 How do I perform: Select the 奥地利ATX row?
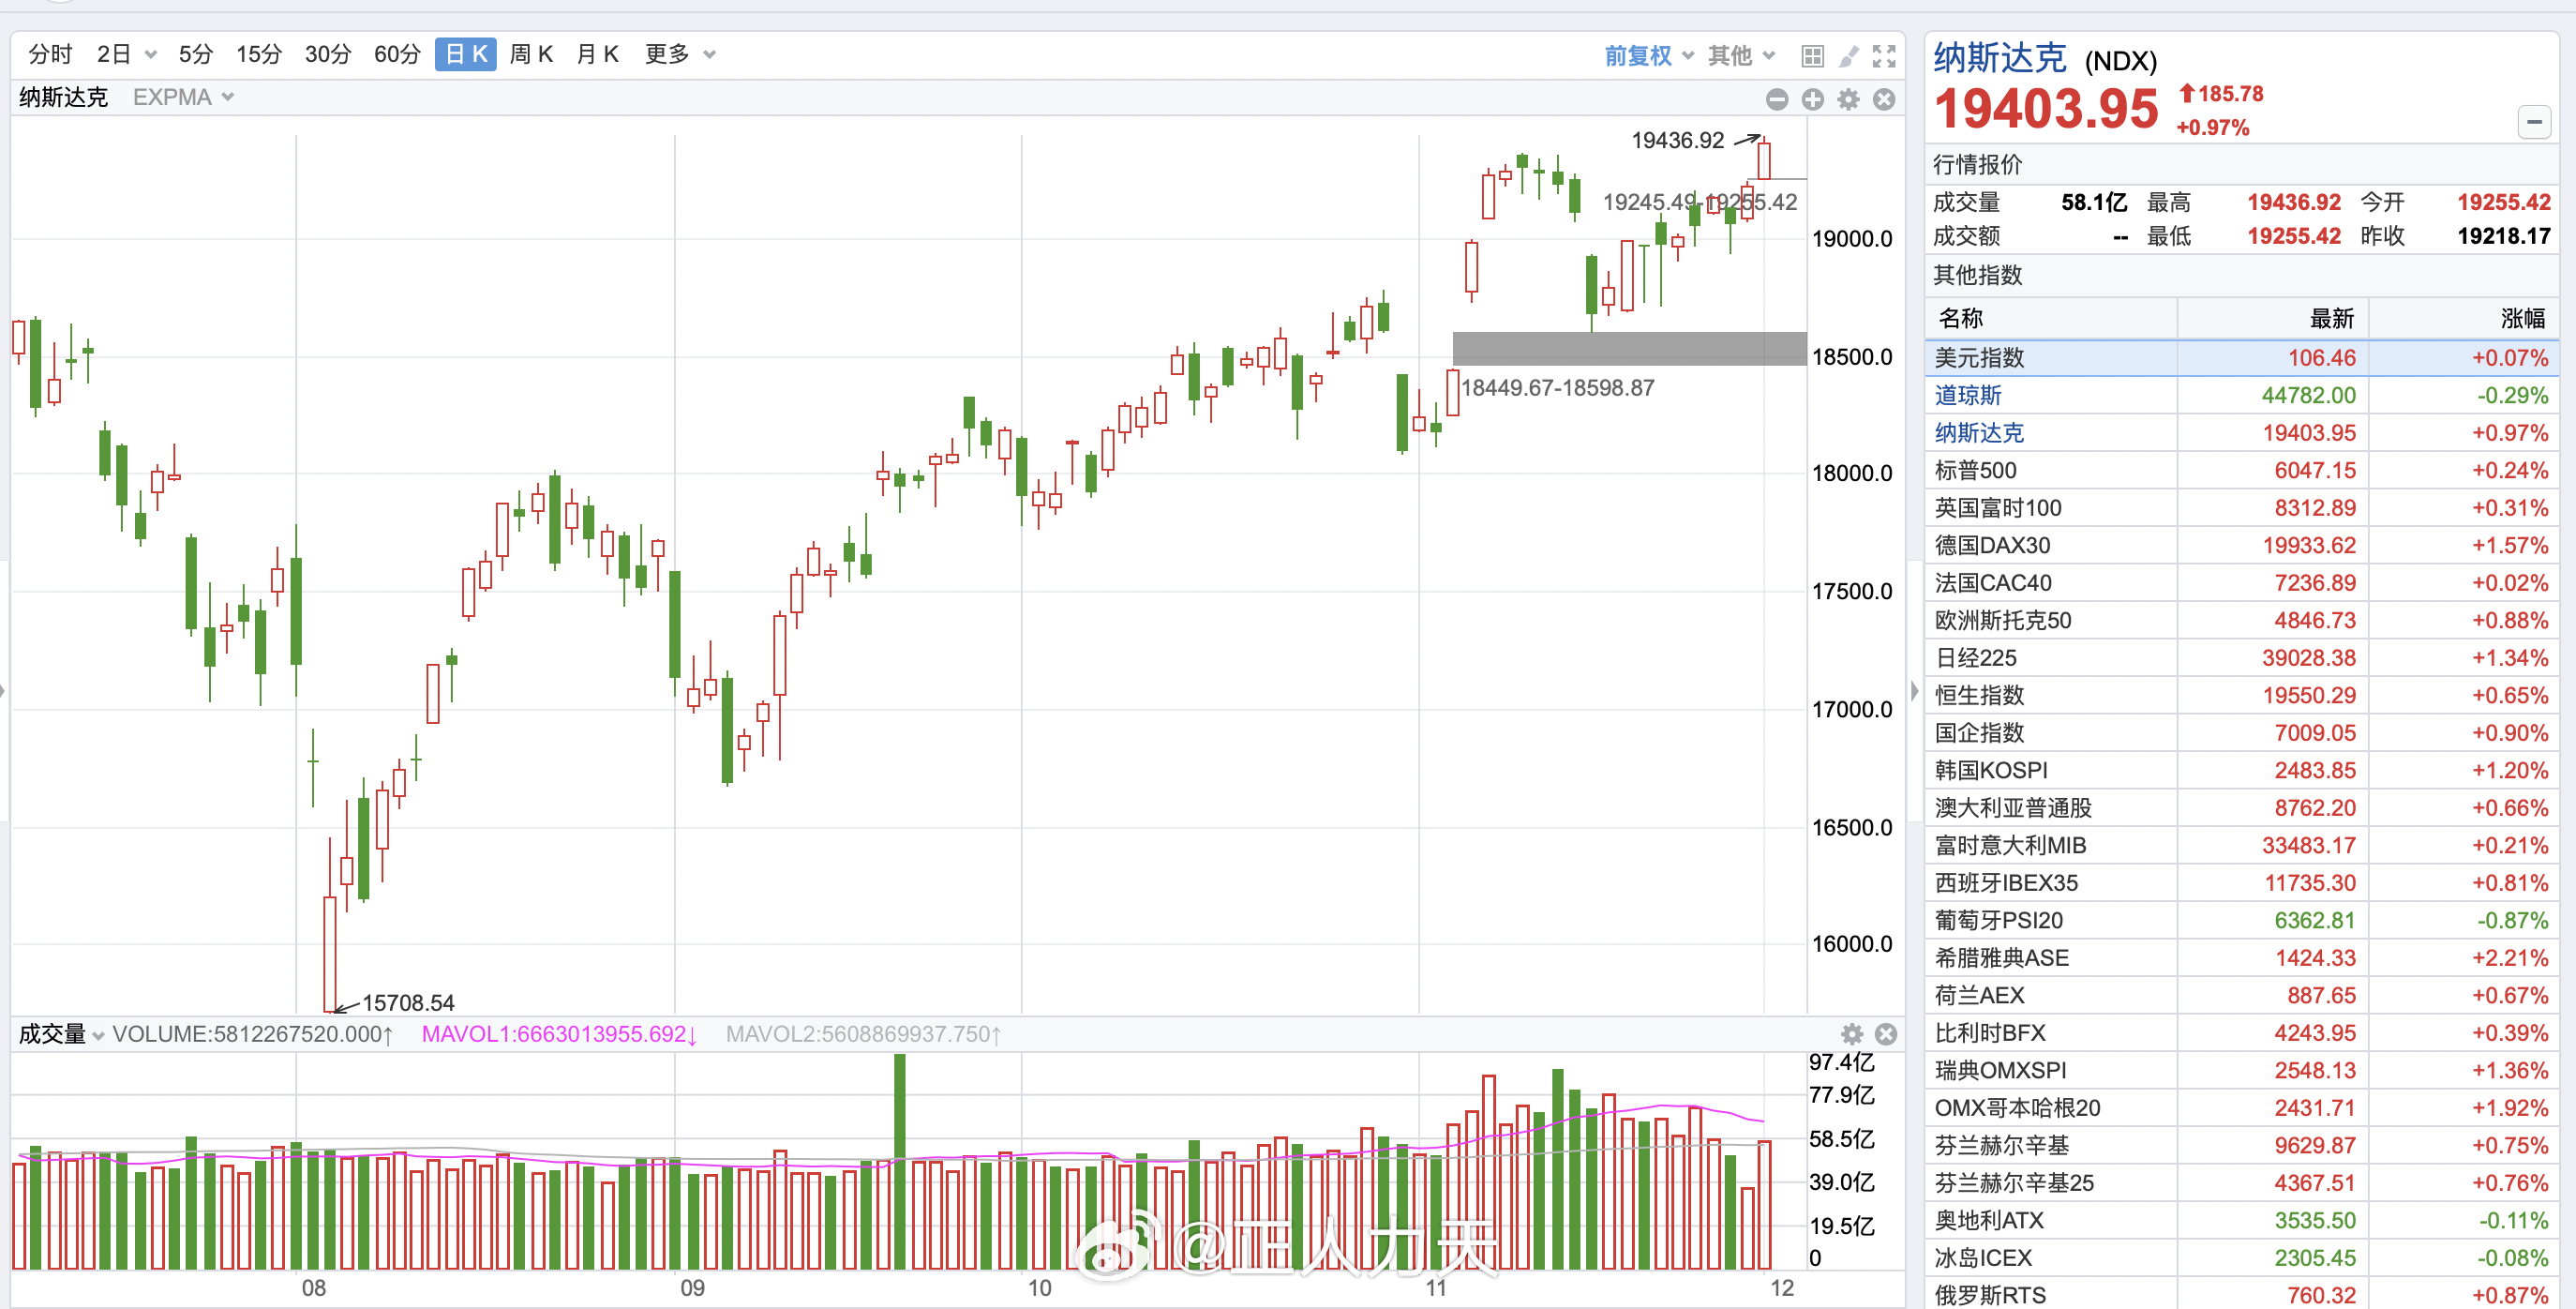pos(2241,1220)
